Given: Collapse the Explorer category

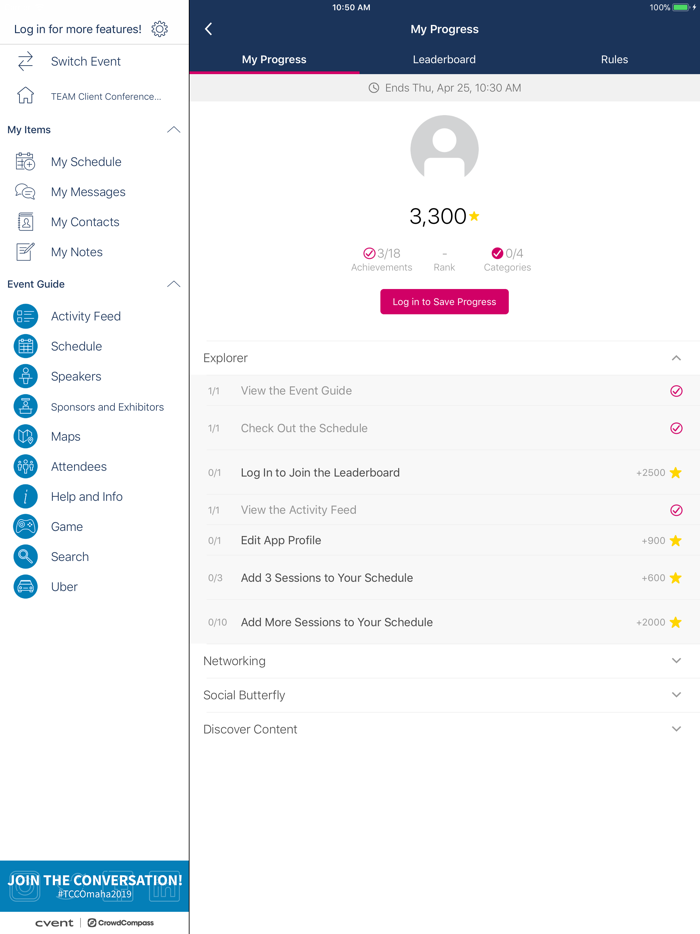Looking at the screenshot, I should [x=676, y=358].
